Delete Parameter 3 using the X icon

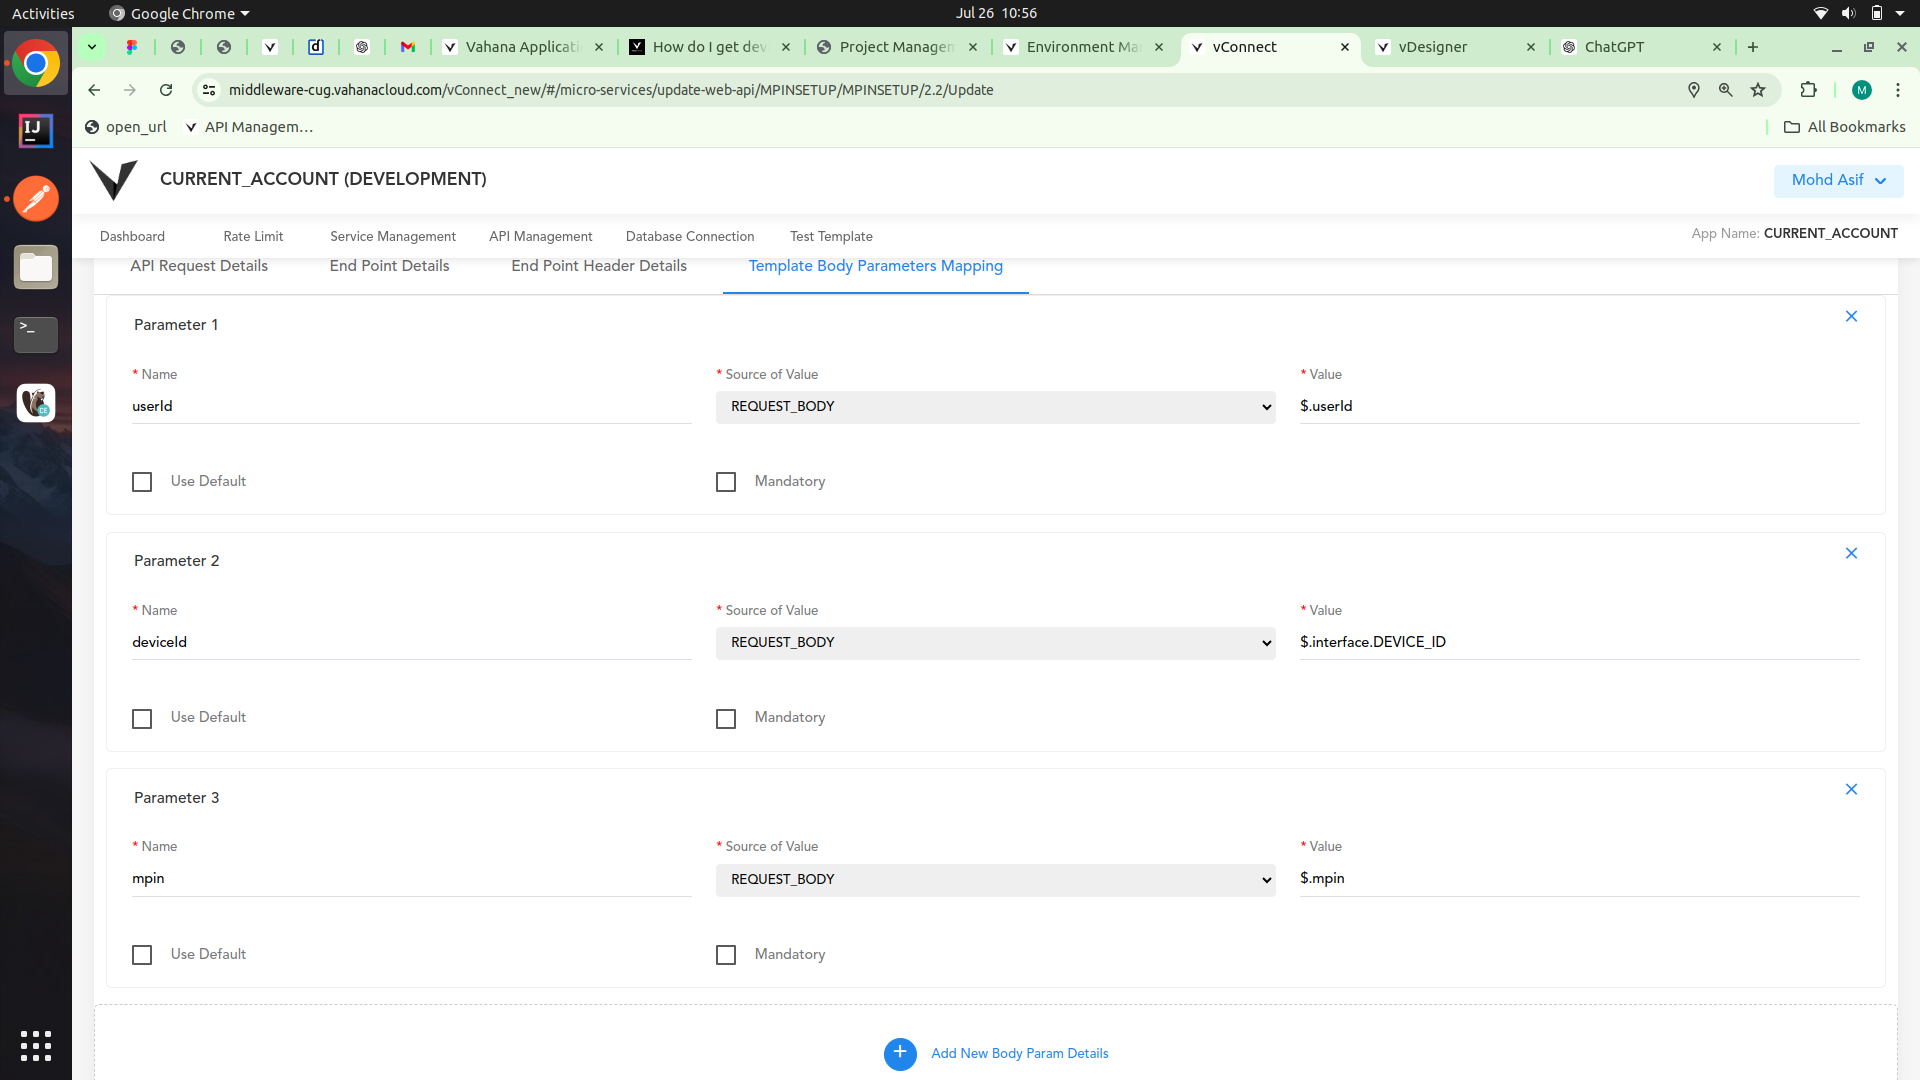[x=1851, y=789]
